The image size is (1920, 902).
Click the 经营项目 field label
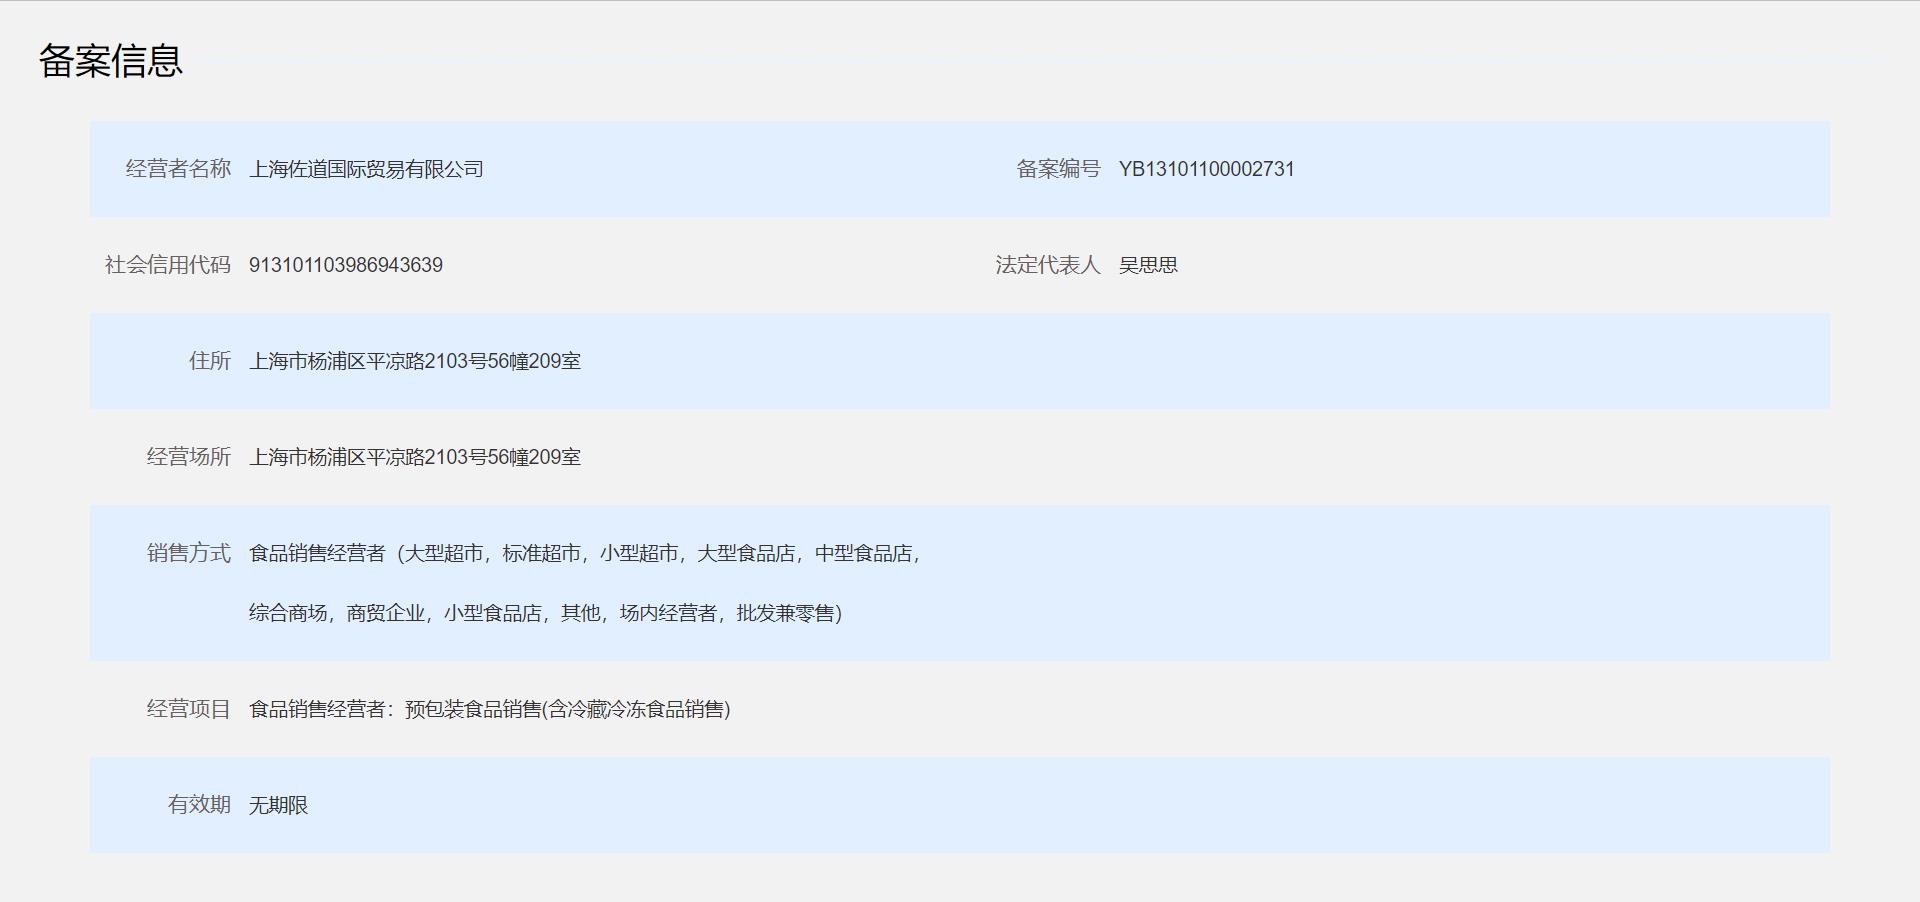[189, 709]
